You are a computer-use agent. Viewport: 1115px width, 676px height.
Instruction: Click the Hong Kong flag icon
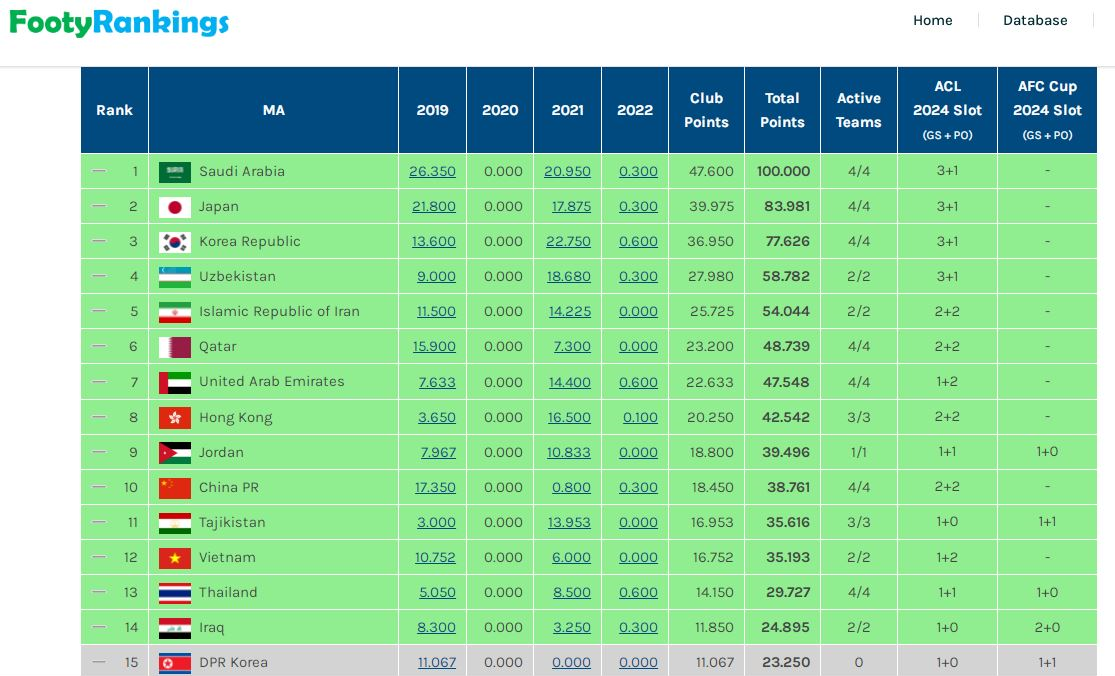(x=174, y=417)
